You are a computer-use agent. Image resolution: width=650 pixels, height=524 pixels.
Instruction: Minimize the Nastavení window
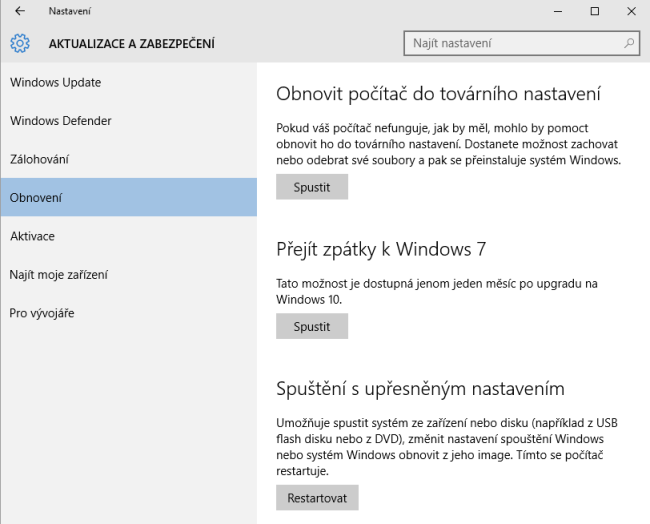[558, 11]
